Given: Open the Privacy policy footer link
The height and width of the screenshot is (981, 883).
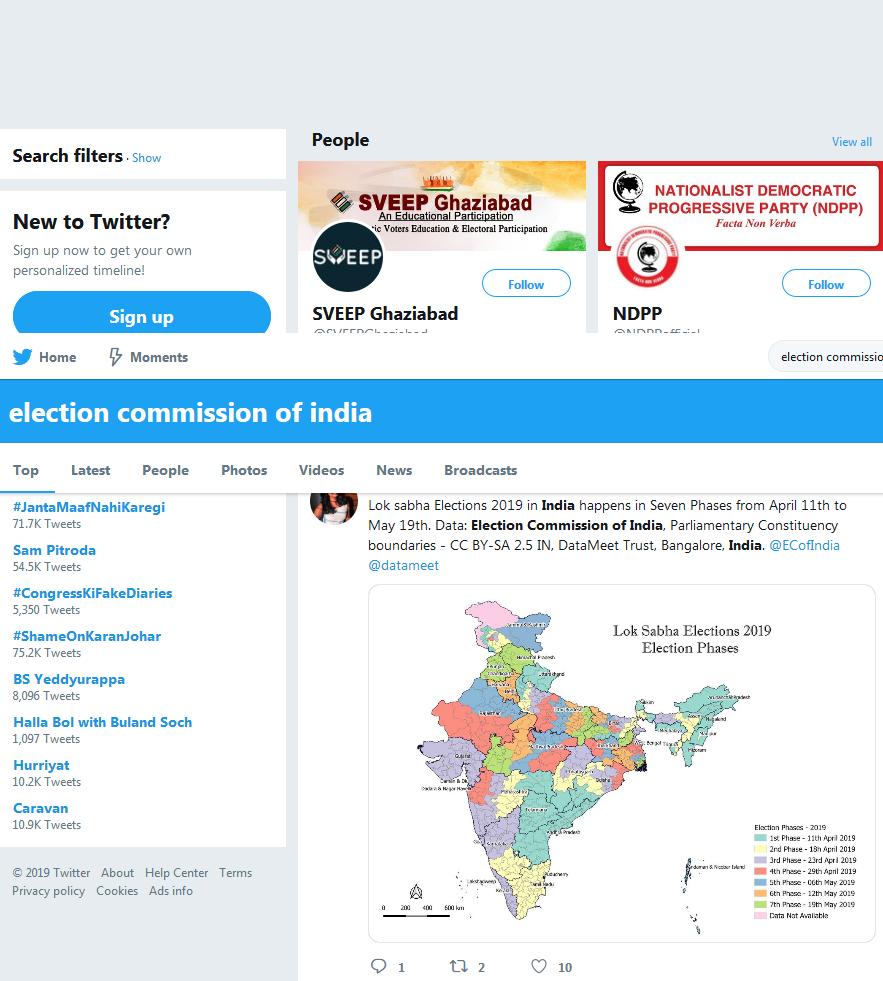Looking at the screenshot, I should 48,891.
